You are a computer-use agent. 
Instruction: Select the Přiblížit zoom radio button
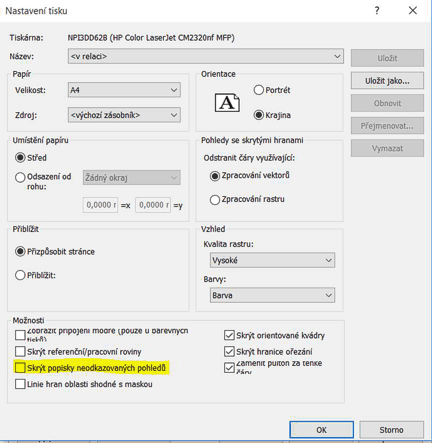click(20, 275)
